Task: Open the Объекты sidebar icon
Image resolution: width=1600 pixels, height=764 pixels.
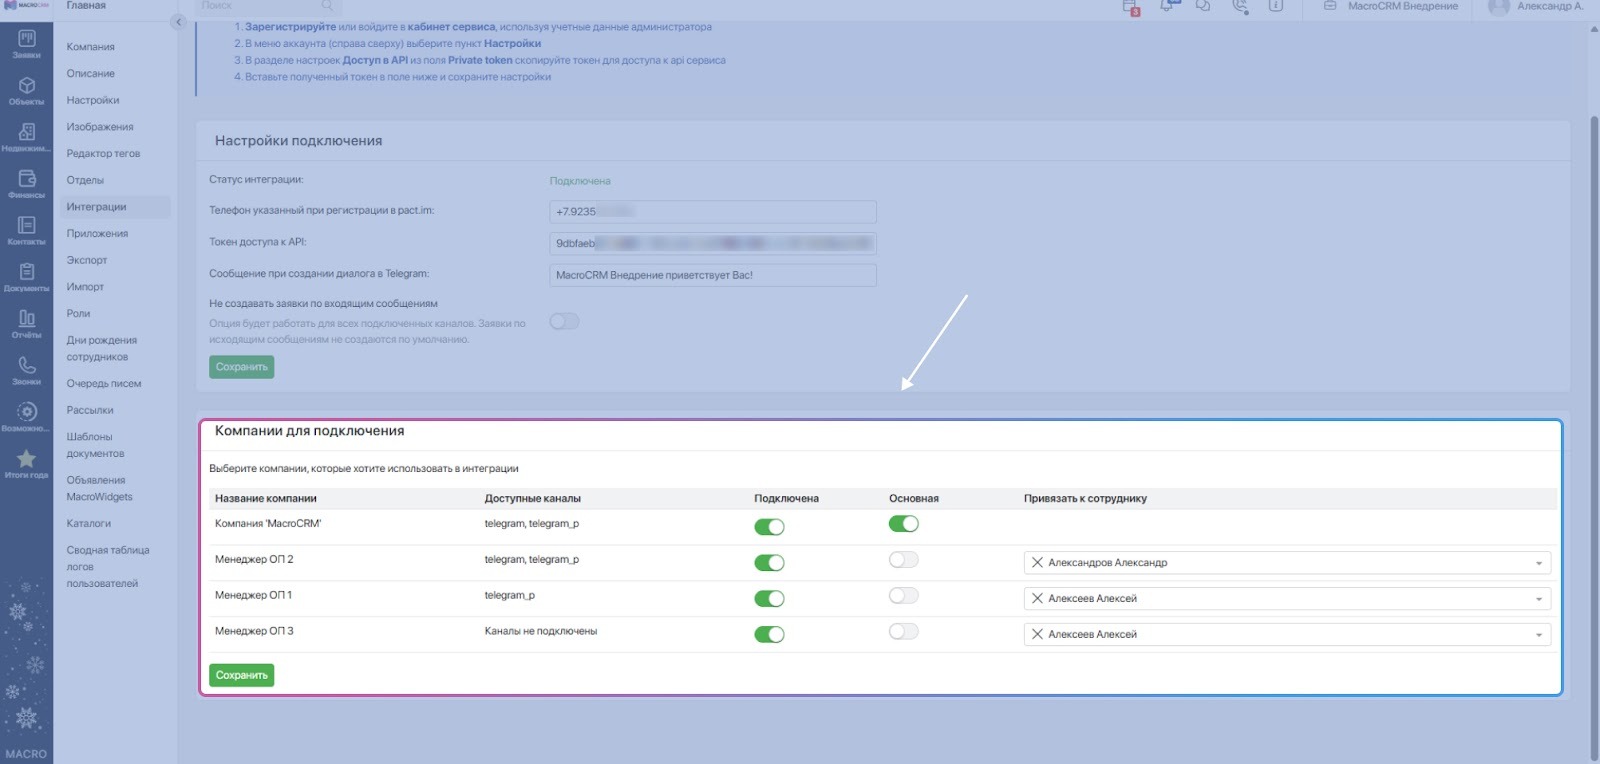Action: tap(26, 90)
